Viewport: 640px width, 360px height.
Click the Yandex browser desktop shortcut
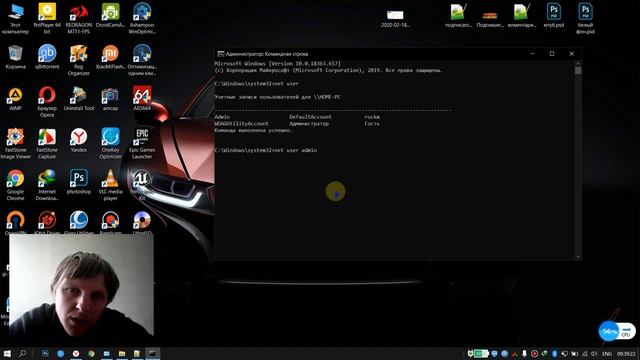coord(78,140)
